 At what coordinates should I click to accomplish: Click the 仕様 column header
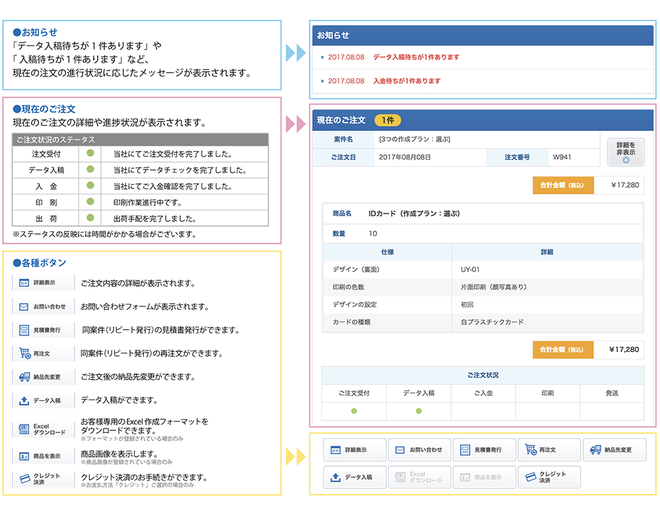point(387,252)
